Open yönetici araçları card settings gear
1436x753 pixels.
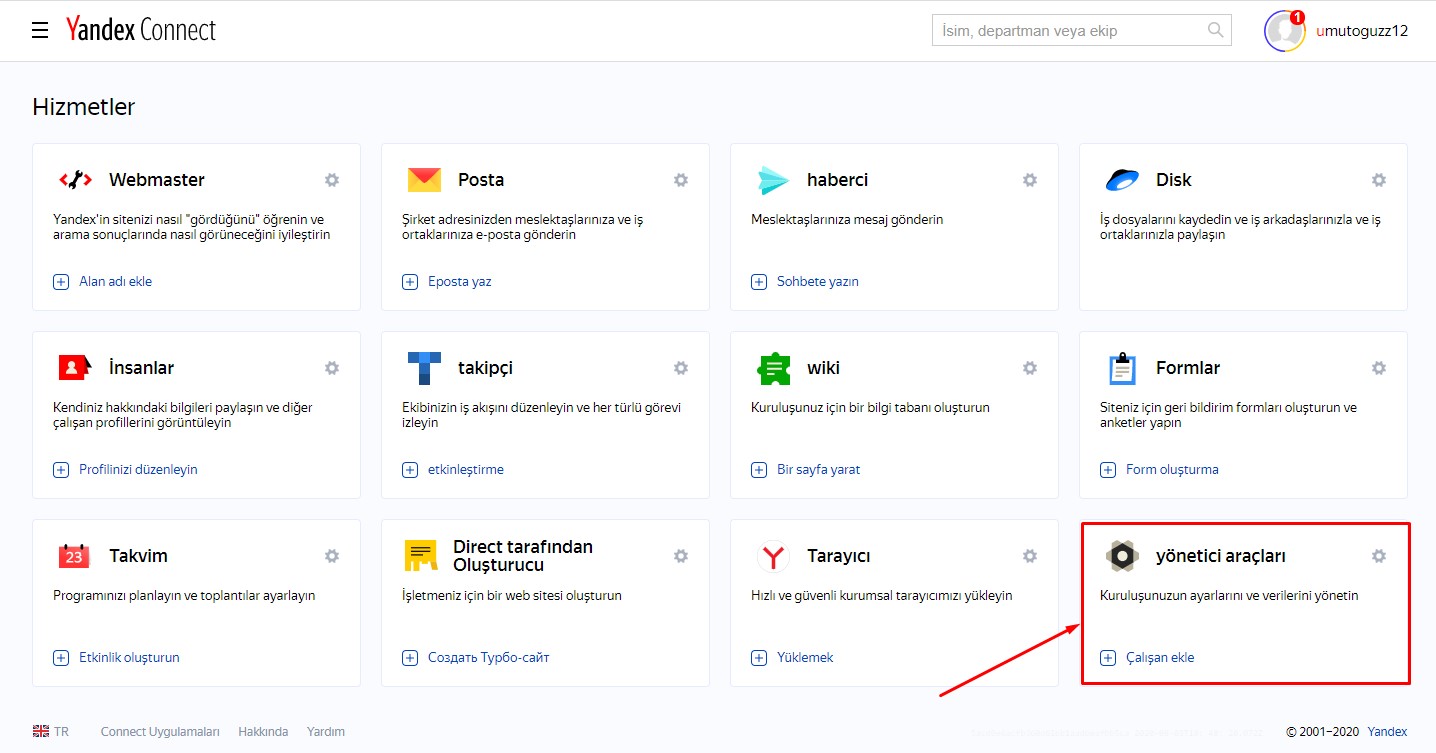pos(1379,556)
